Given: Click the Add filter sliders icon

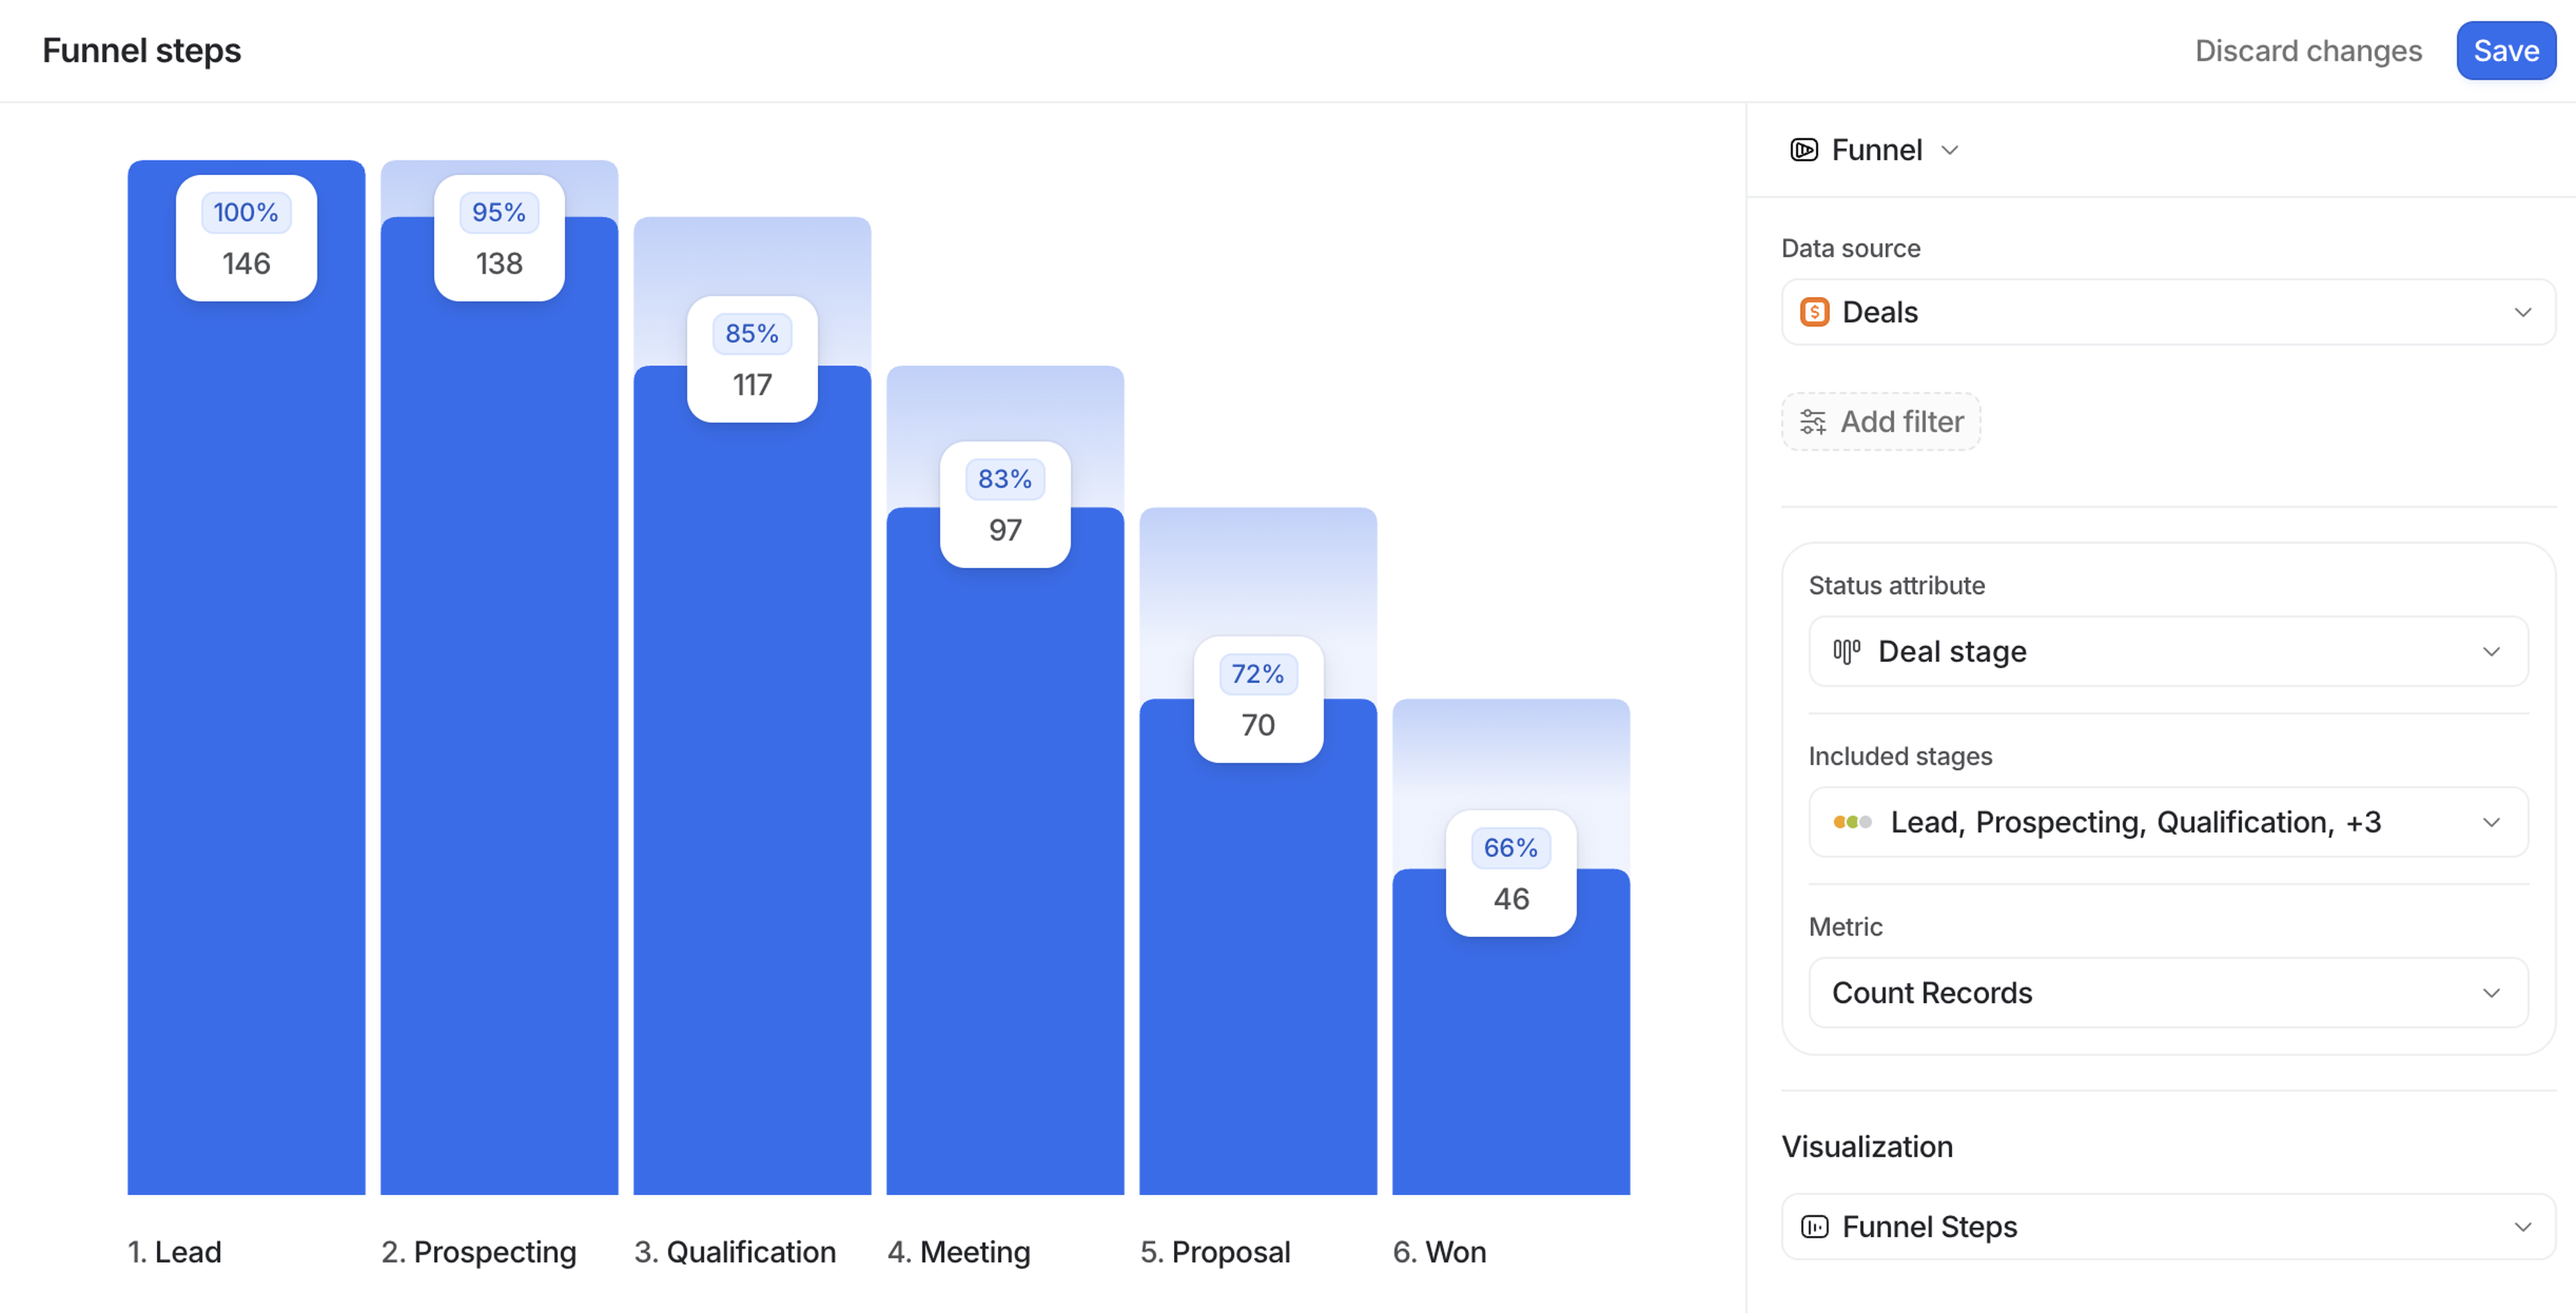Looking at the screenshot, I should coord(1812,422).
